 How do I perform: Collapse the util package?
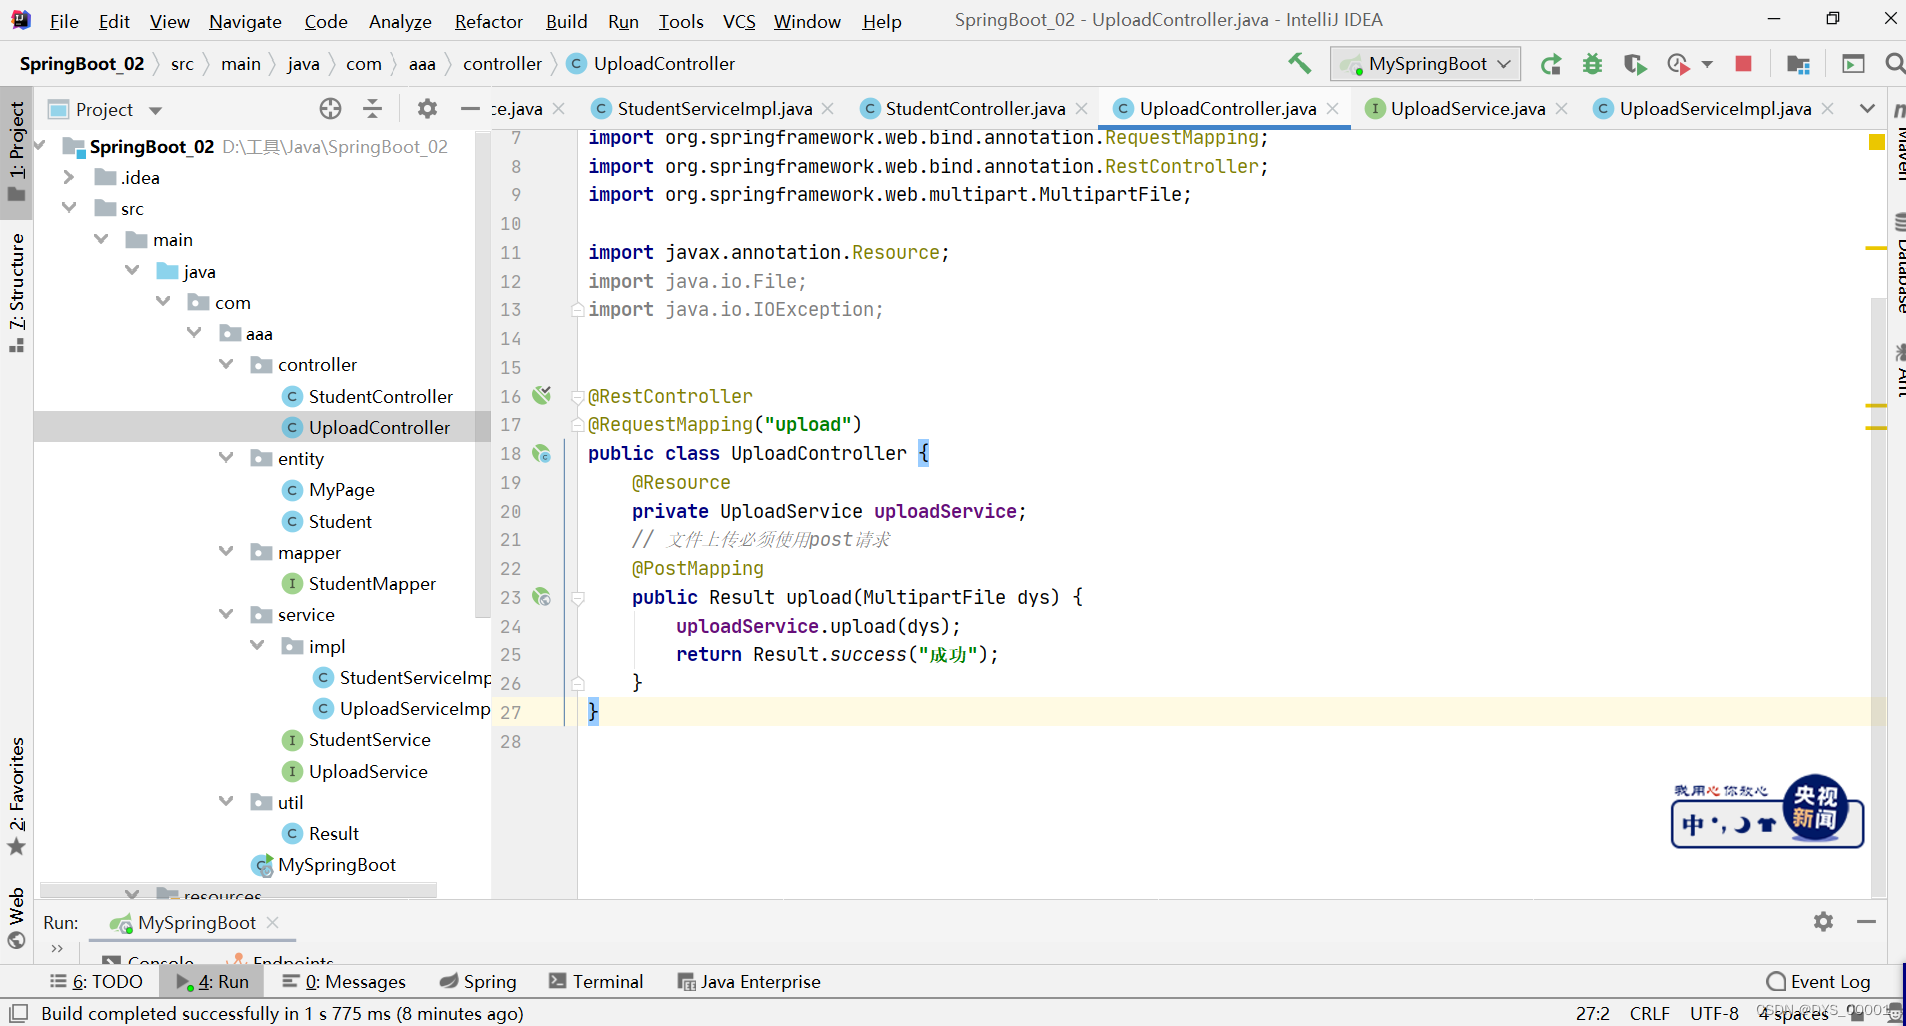tap(226, 802)
